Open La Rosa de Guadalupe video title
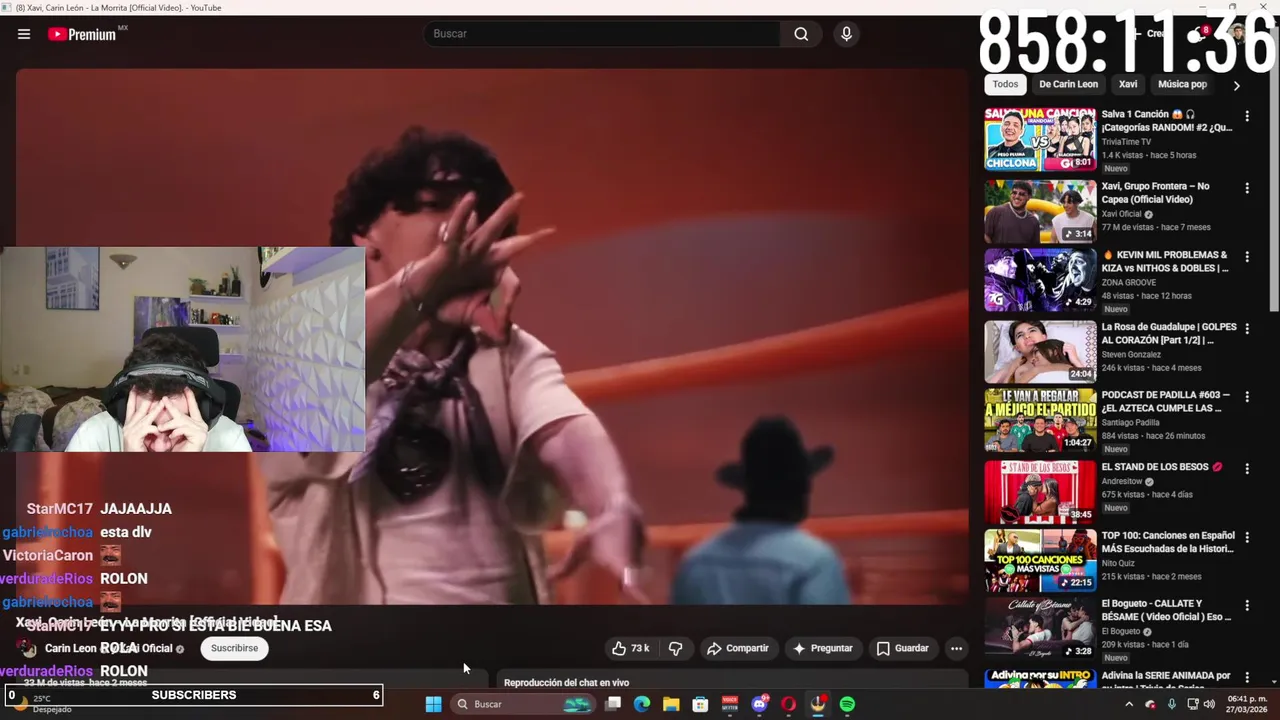Screen dimensions: 1280x720 (1169, 334)
